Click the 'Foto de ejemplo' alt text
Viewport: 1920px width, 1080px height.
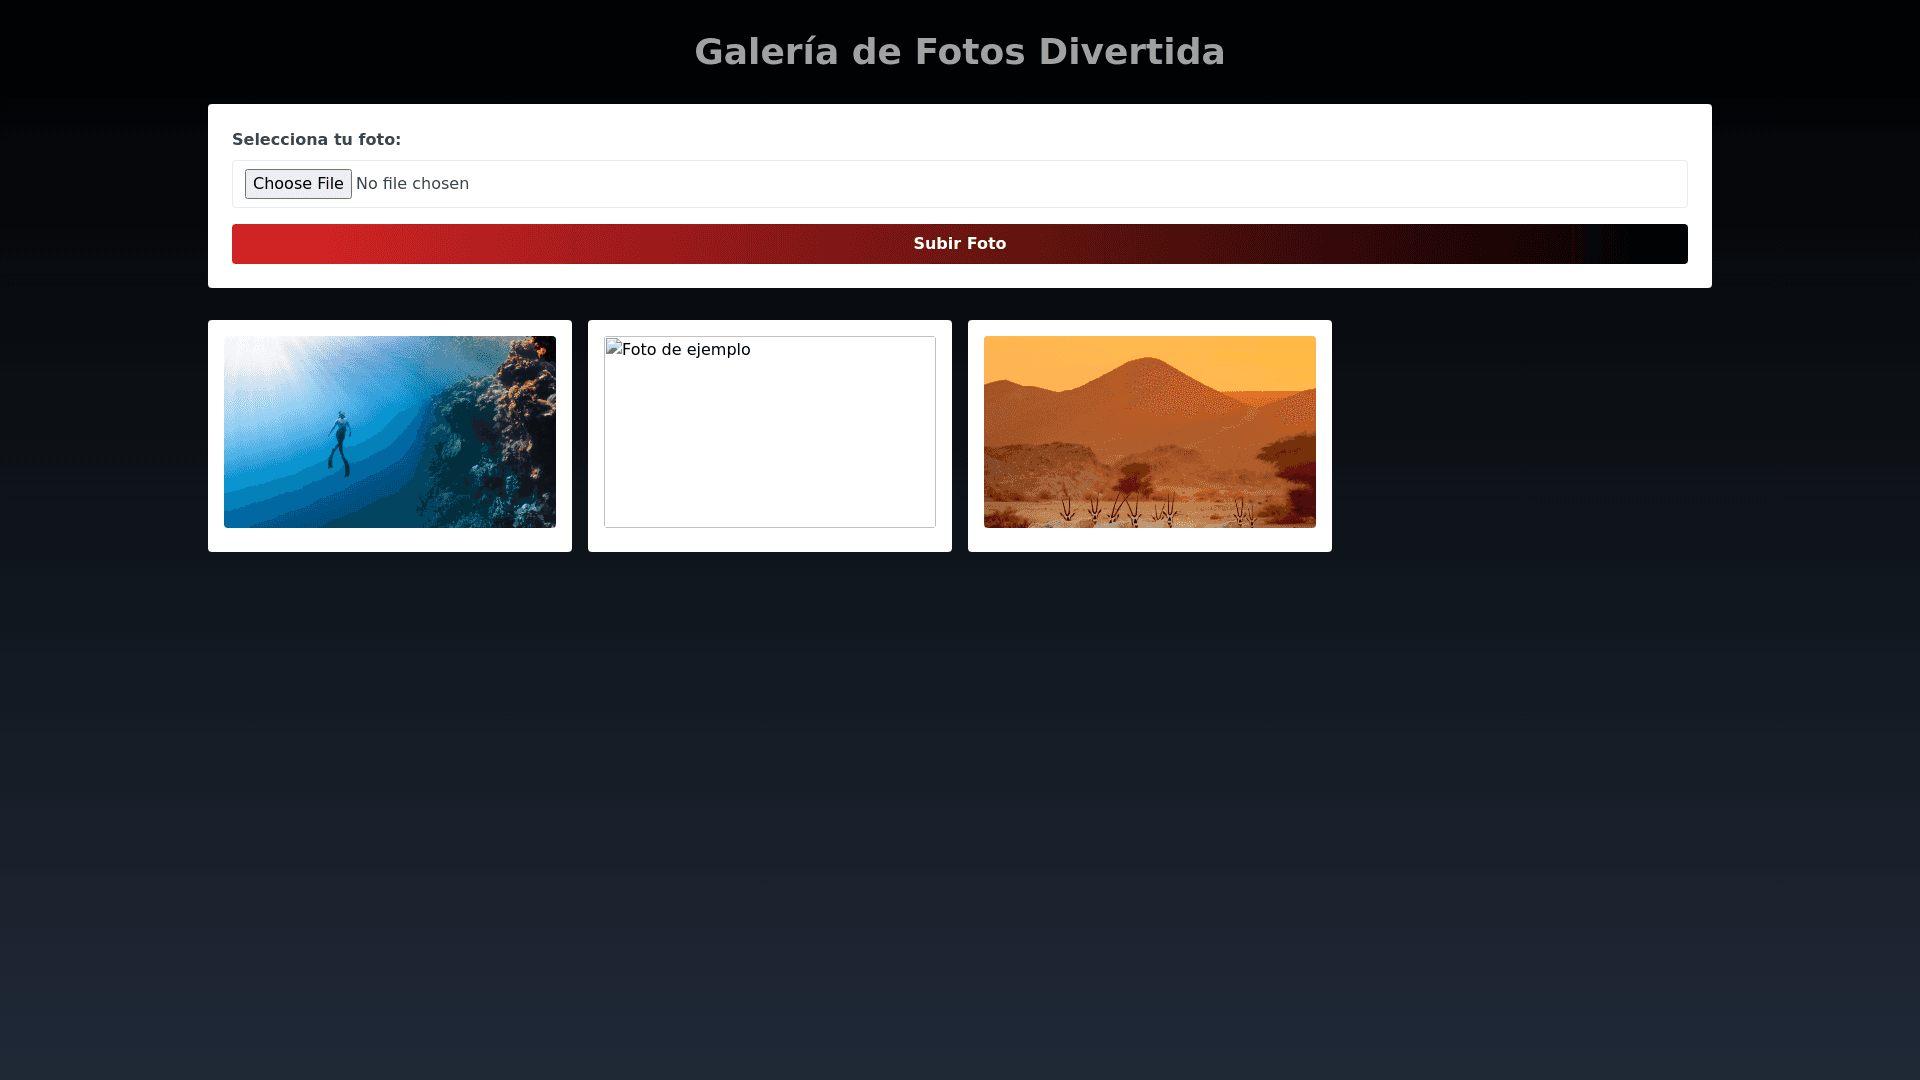(686, 349)
